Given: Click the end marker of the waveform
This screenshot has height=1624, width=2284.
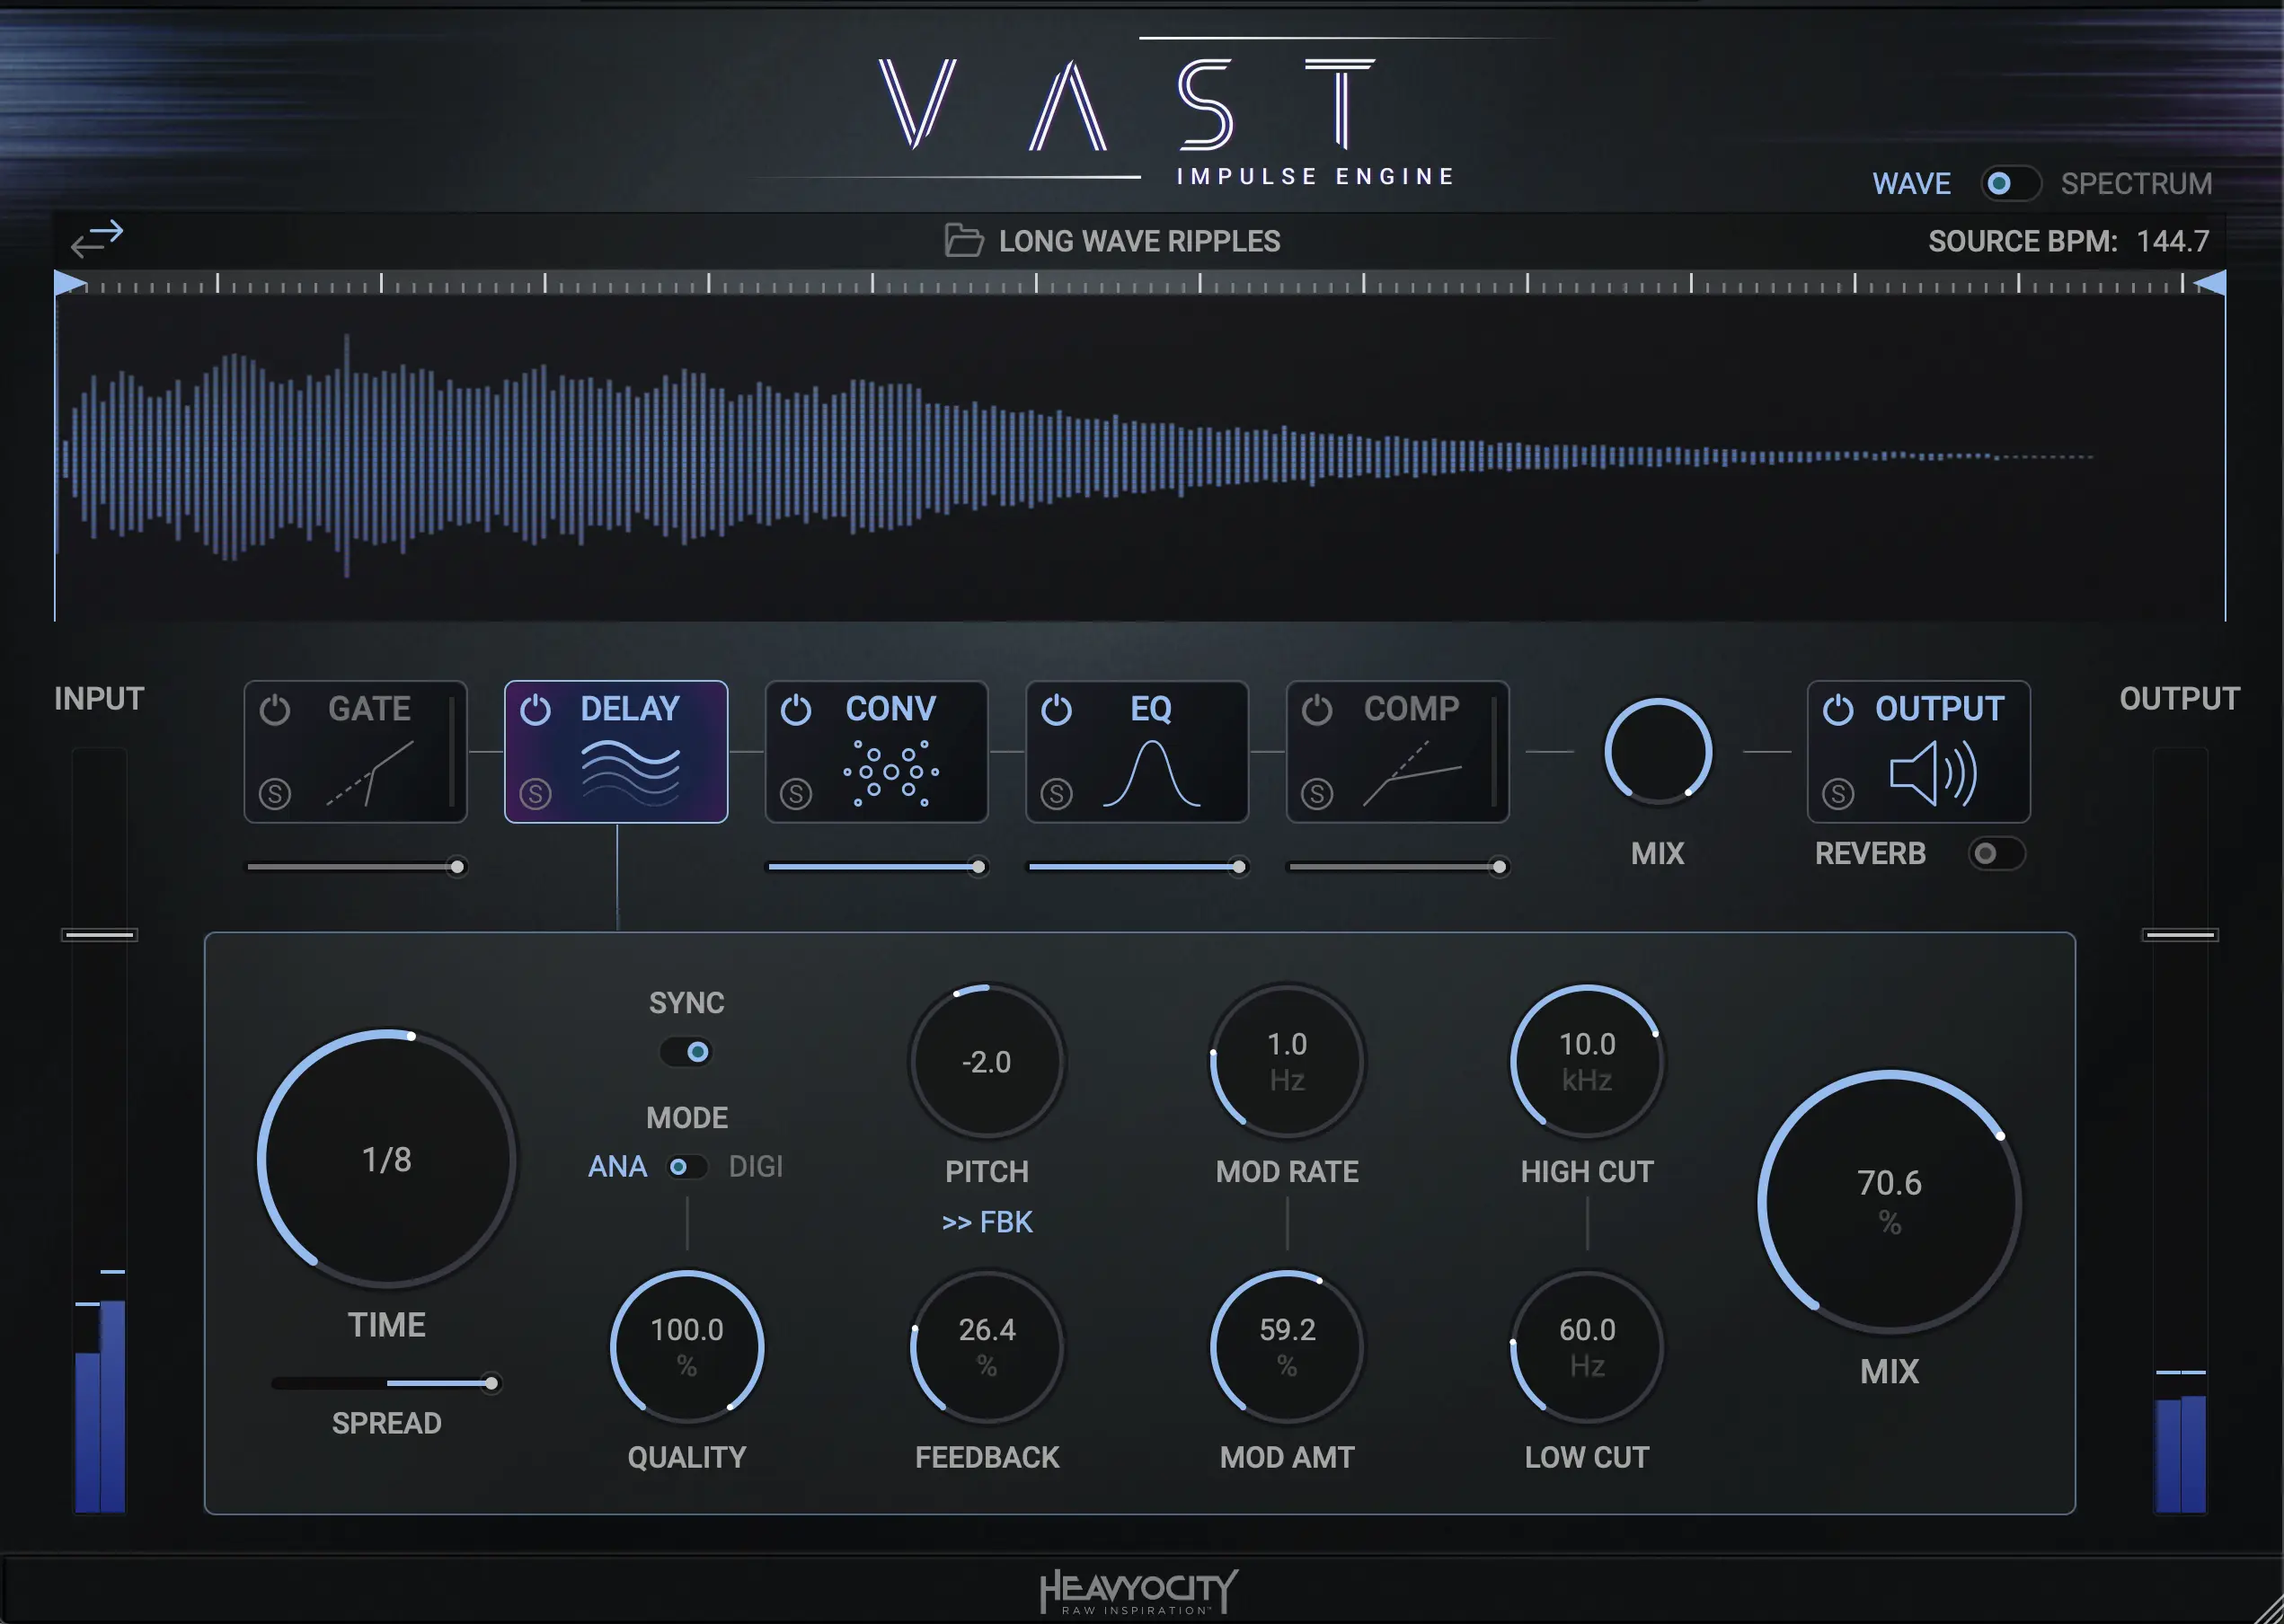Looking at the screenshot, I should [2210, 283].
